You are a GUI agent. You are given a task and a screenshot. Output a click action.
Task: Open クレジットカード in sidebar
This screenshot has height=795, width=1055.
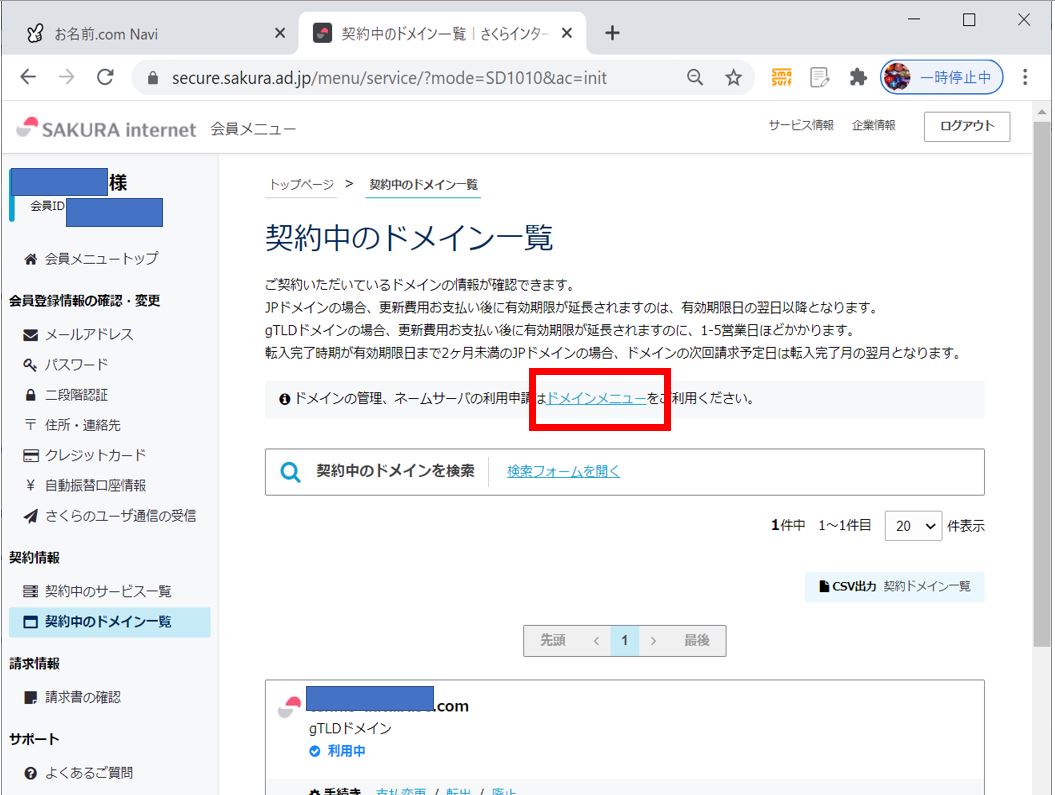[x=96, y=455]
